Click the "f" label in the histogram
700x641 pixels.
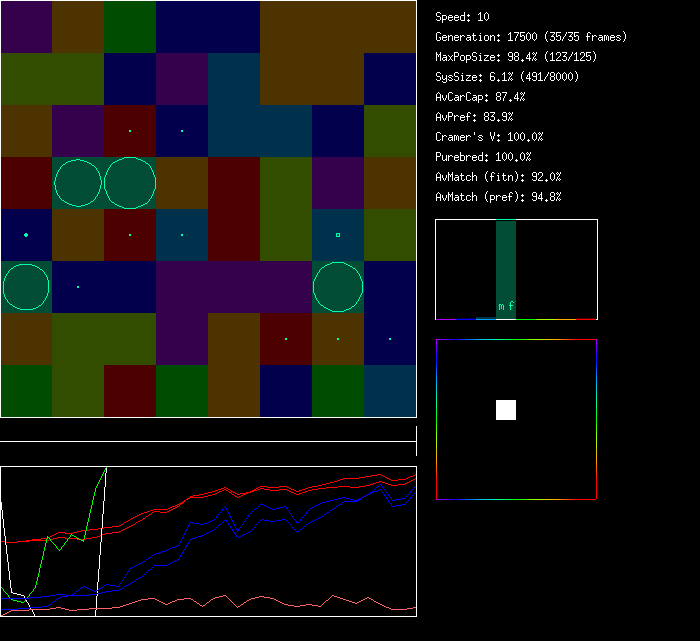click(x=511, y=306)
